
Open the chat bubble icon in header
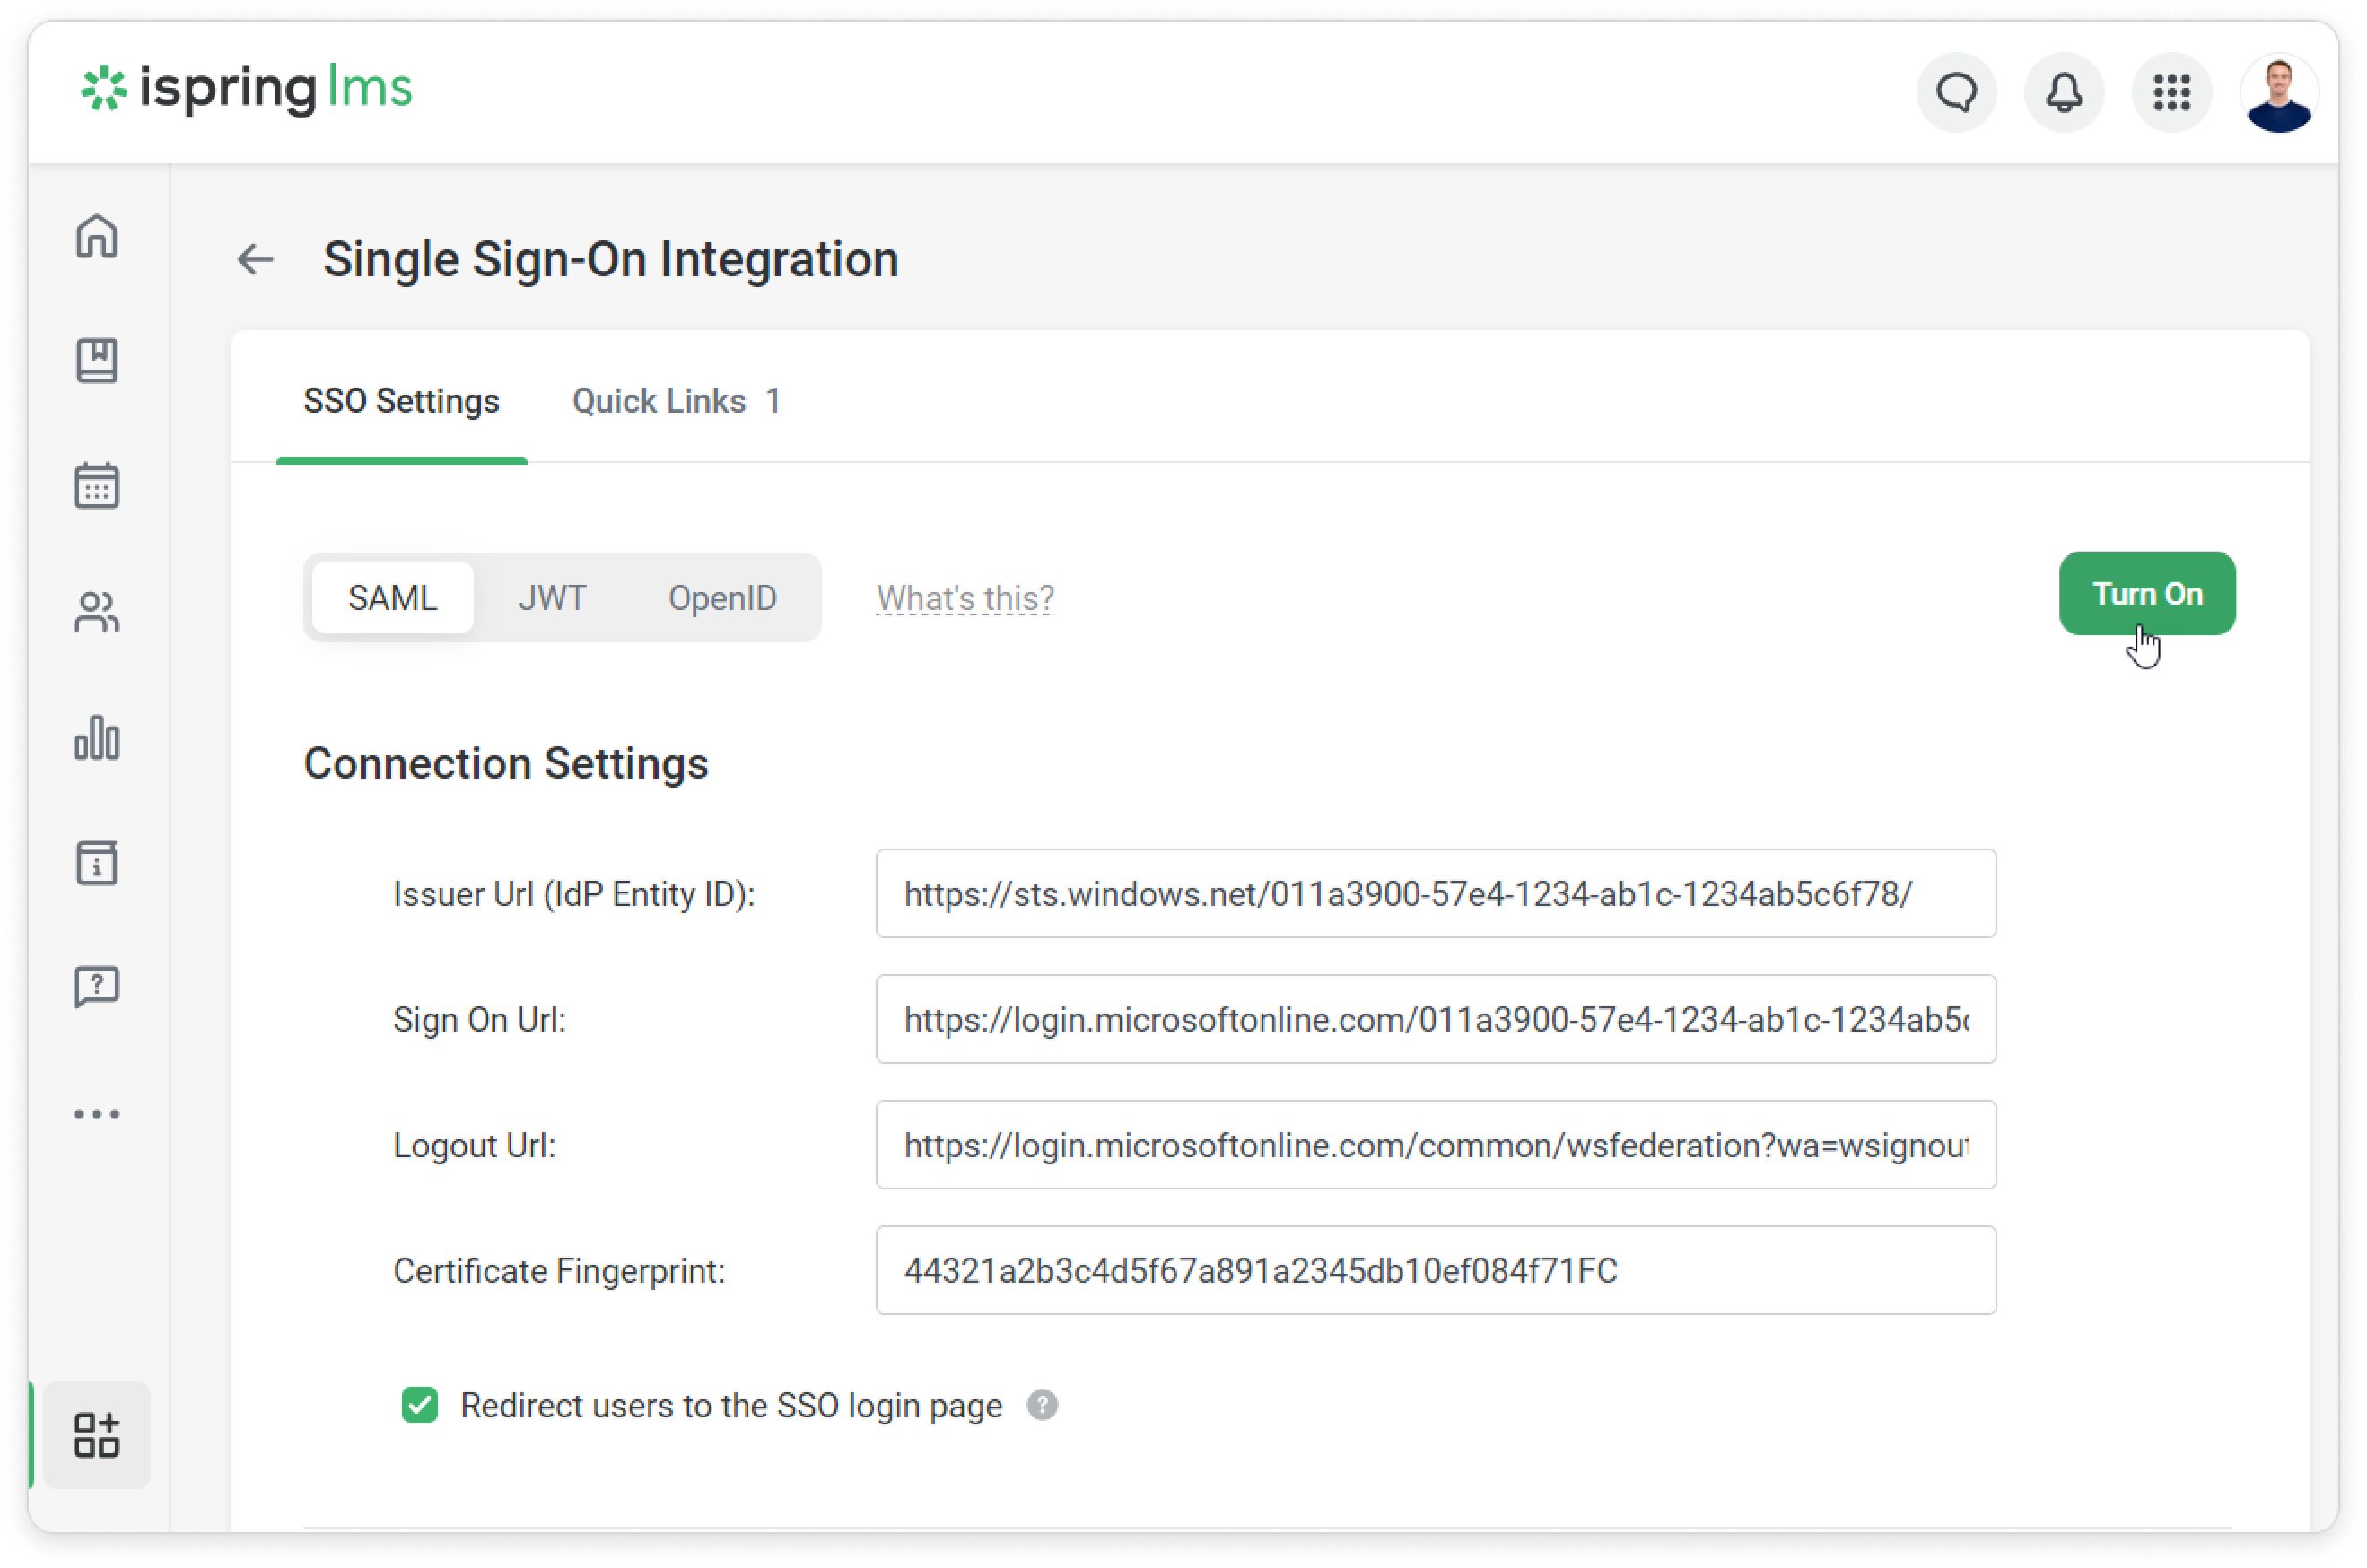[x=1956, y=93]
